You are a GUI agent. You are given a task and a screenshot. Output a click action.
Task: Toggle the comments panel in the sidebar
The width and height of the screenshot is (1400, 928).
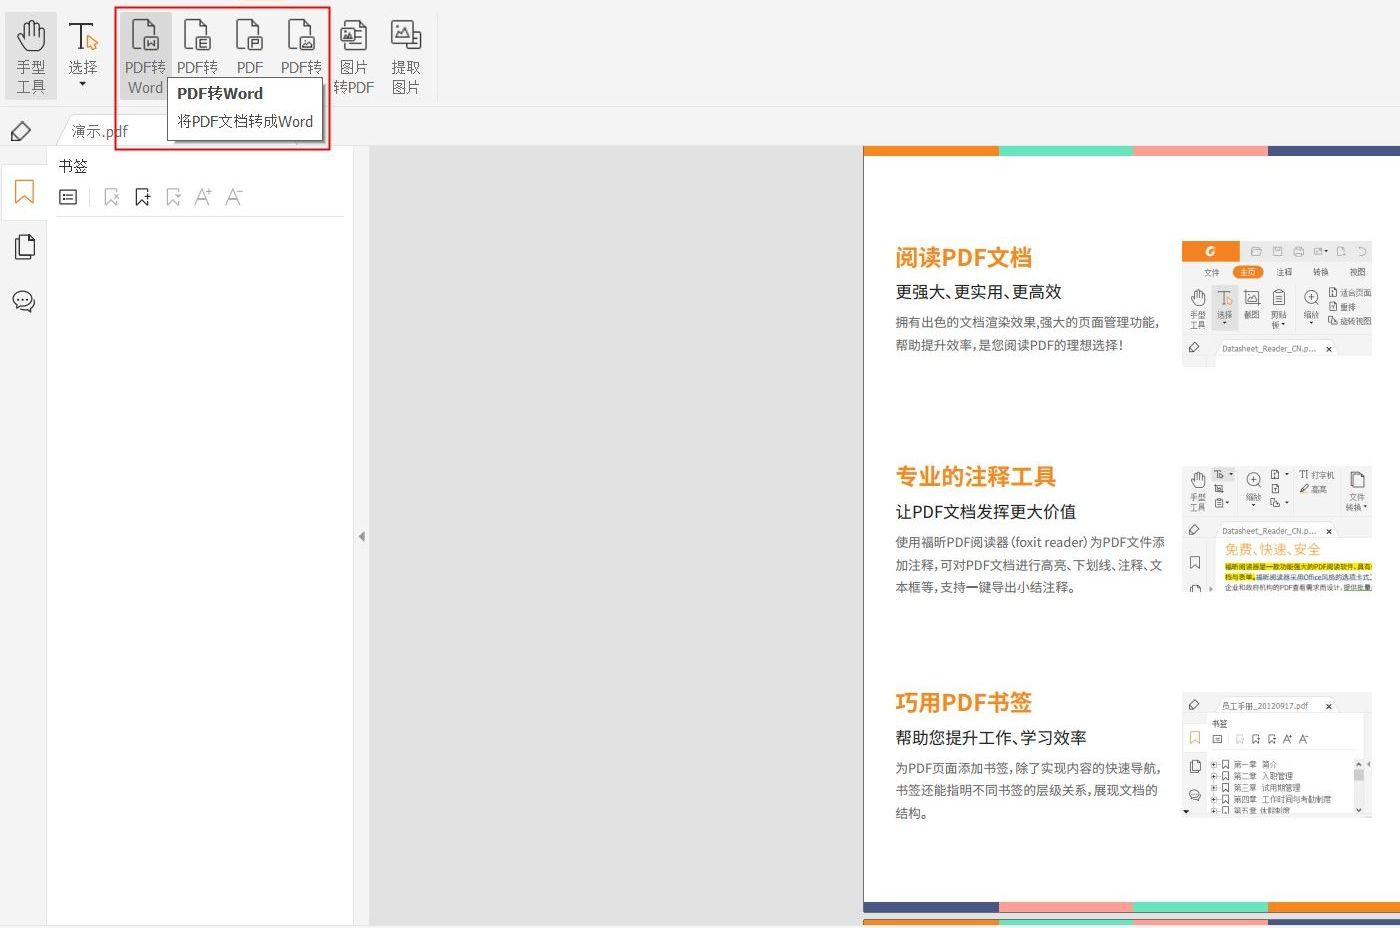pyautogui.click(x=24, y=302)
